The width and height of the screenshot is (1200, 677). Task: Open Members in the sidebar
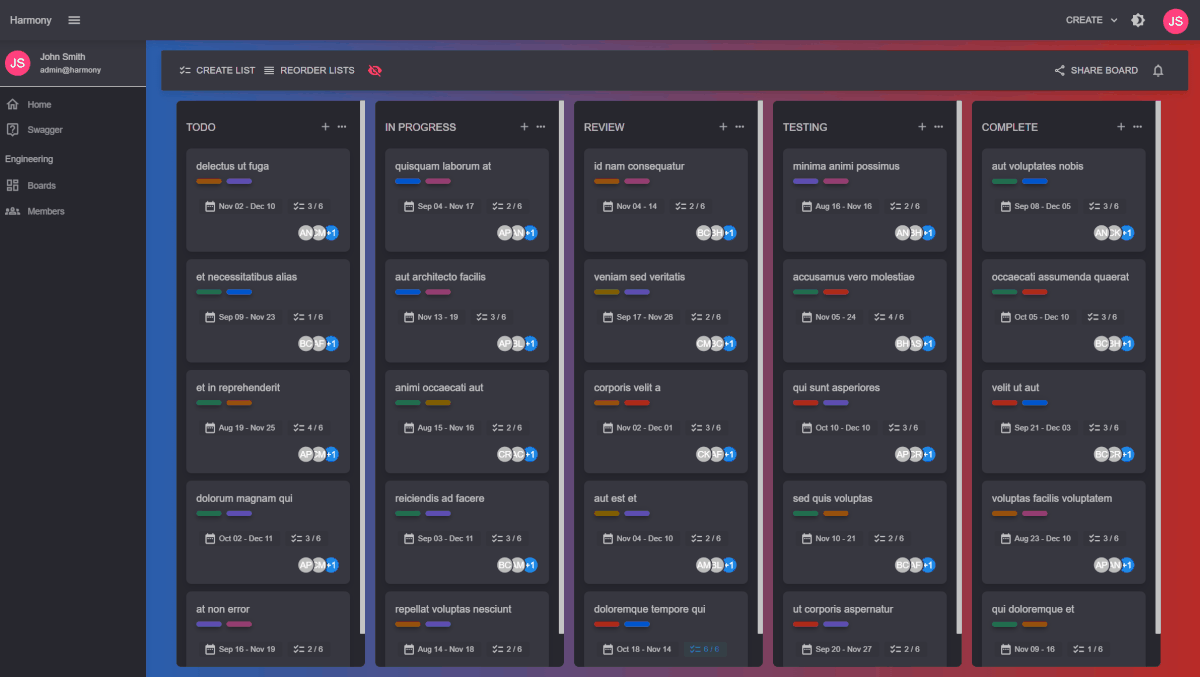(x=45, y=212)
